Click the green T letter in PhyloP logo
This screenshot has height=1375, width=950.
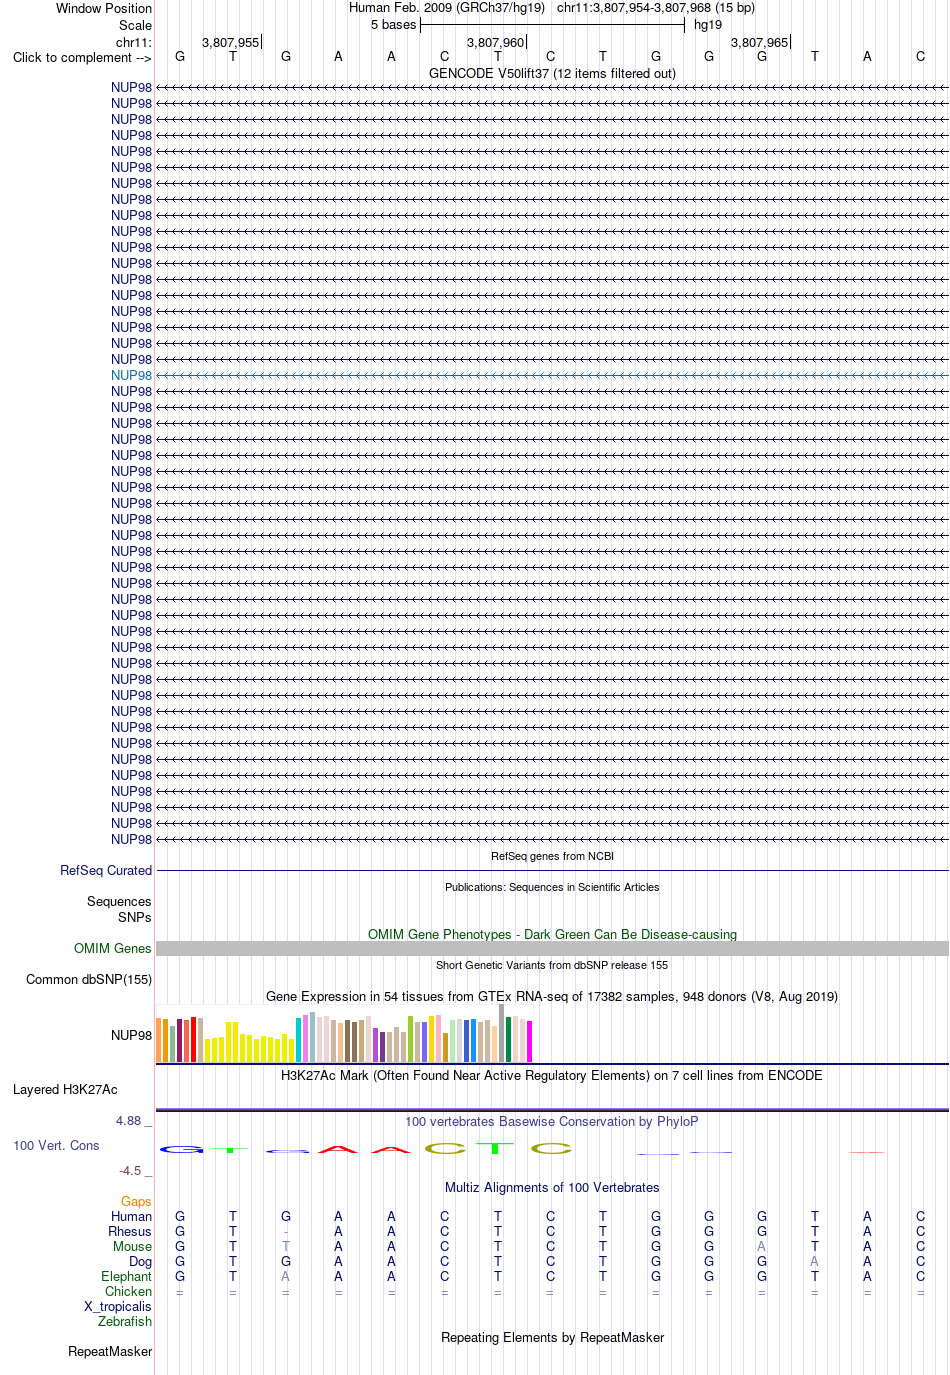[x=496, y=1148]
